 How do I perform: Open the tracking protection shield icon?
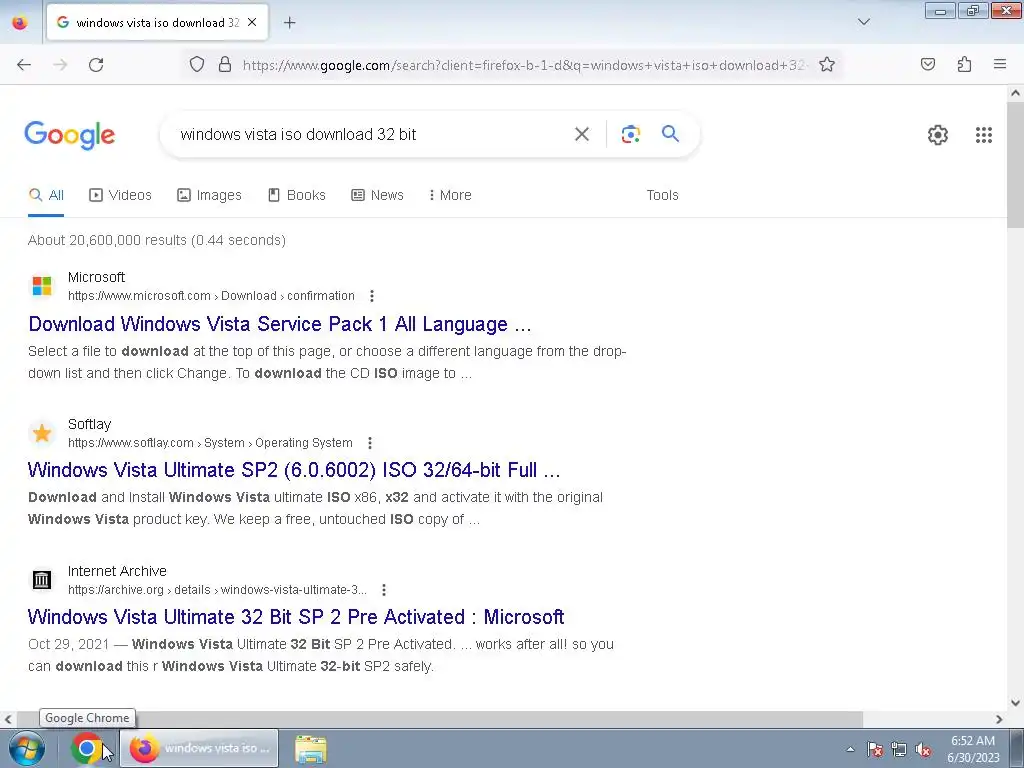pos(197,65)
